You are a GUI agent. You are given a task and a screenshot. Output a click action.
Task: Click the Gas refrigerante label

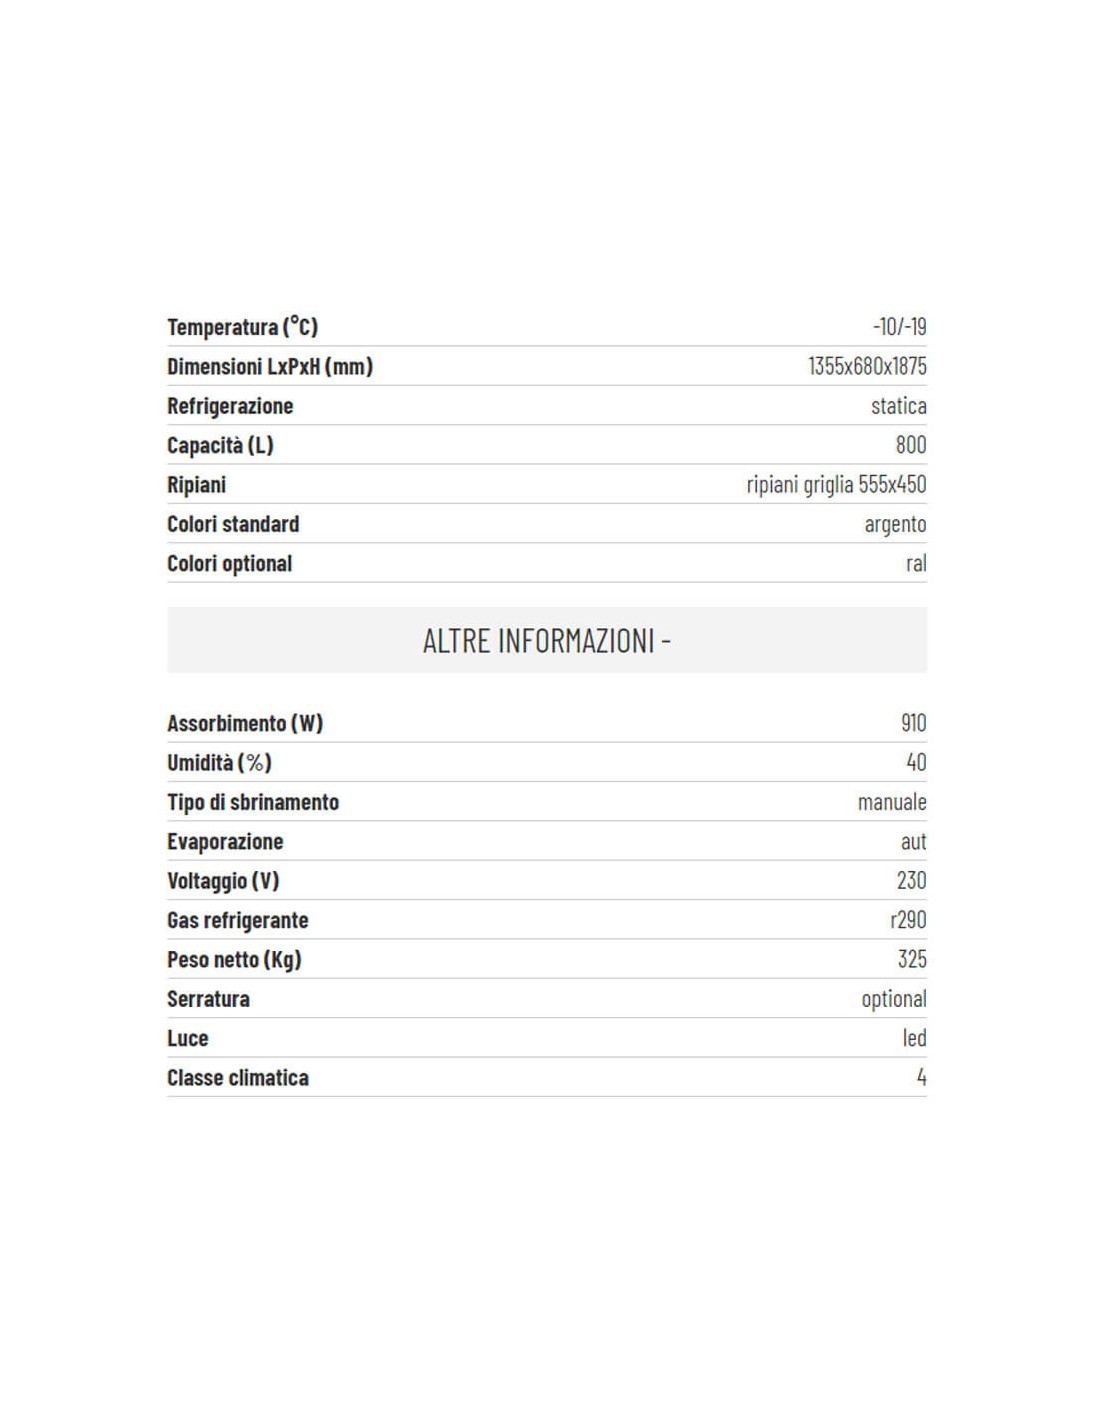[238, 920]
